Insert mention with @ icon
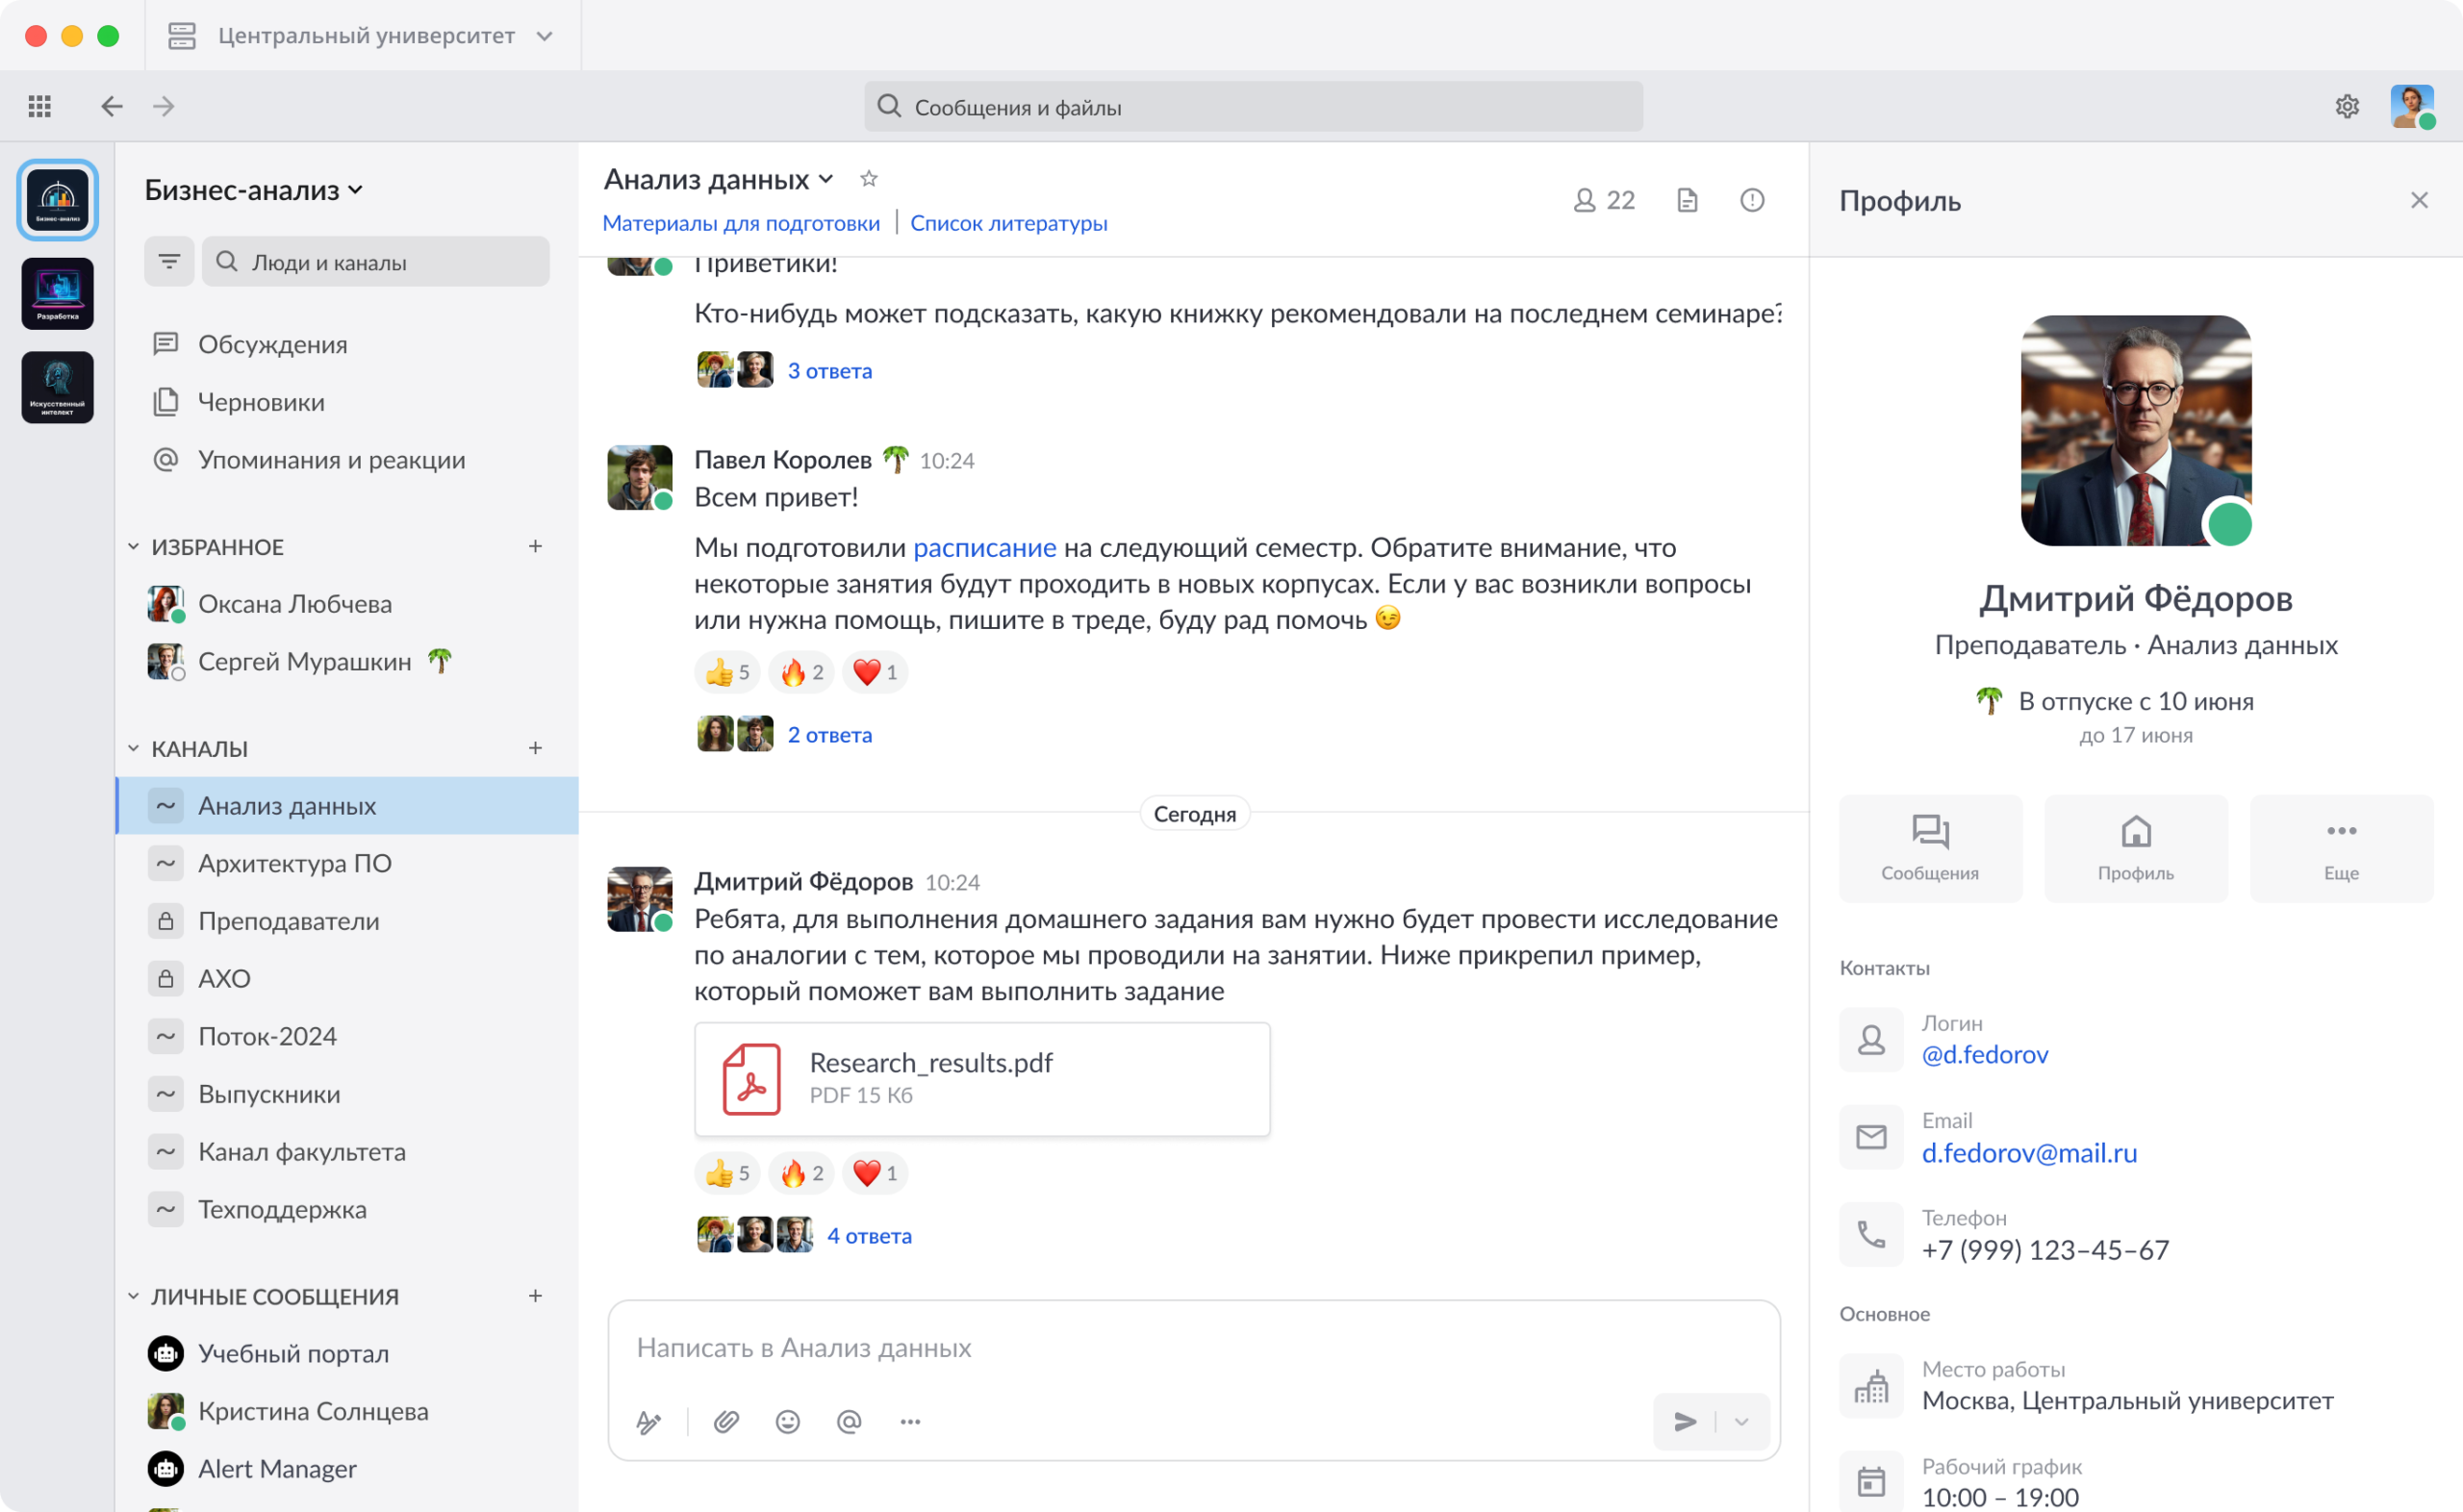Image resolution: width=2463 pixels, height=1512 pixels. click(849, 1421)
